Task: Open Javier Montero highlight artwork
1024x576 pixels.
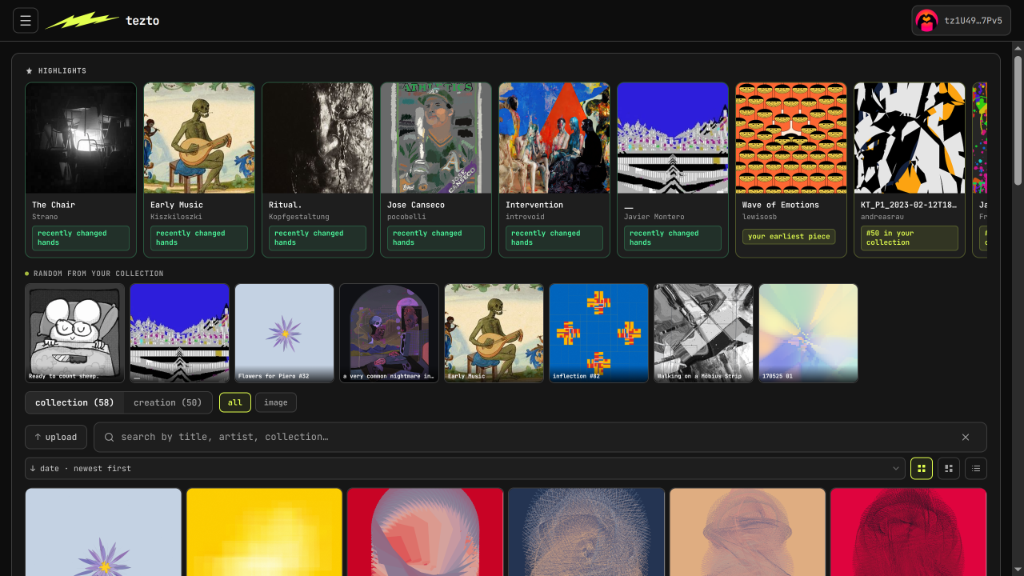Action: 673,138
